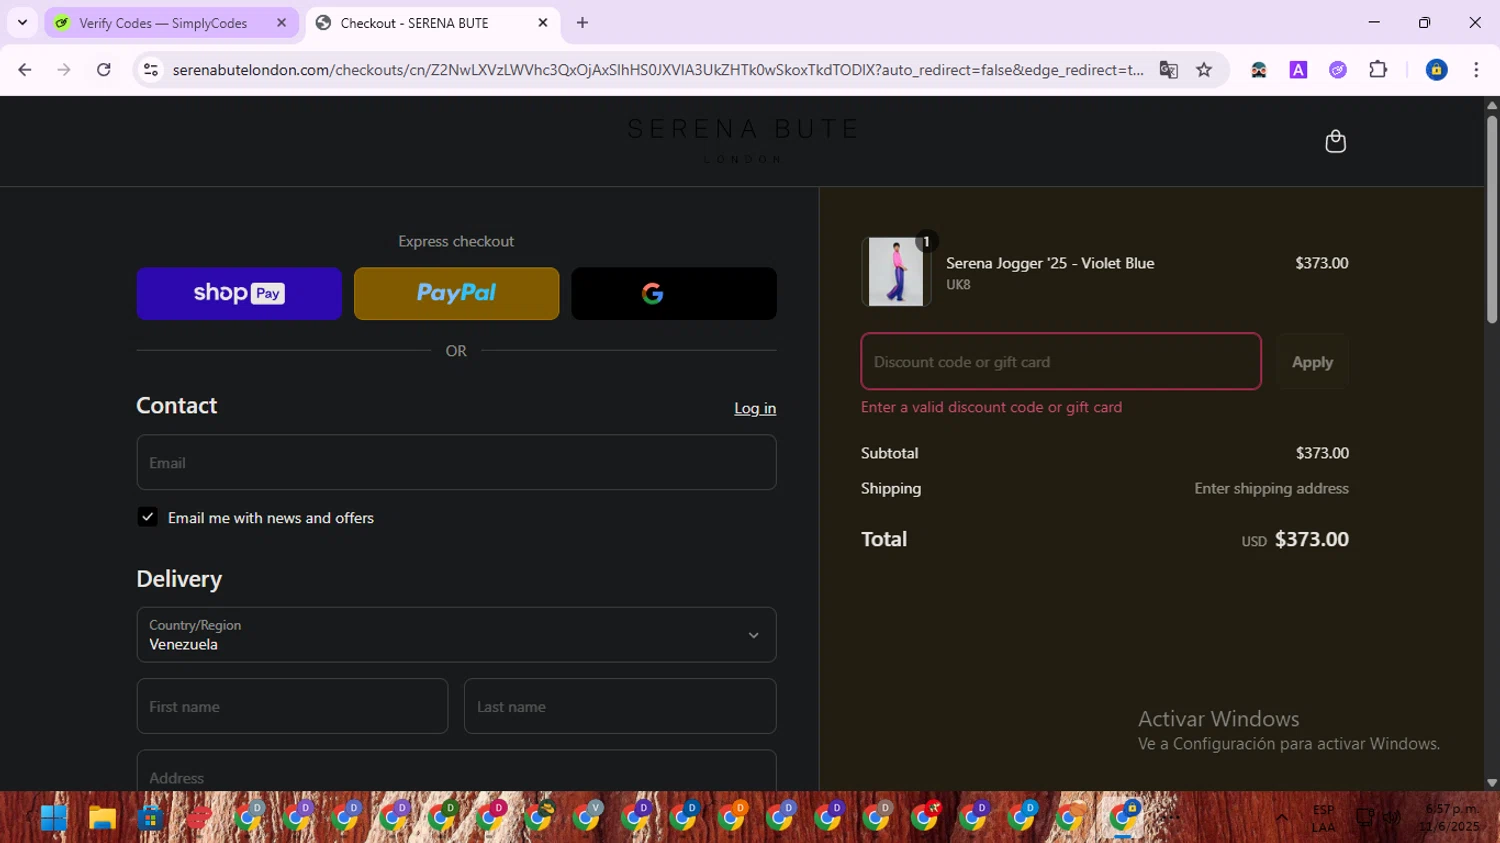The image size is (1500, 843).
Task: Open the purple 'A' extension icon
Action: pos(1298,70)
